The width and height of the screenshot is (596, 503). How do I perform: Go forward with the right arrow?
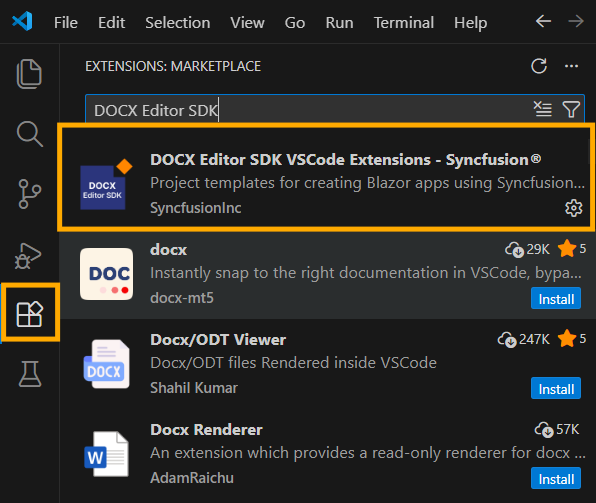576,21
